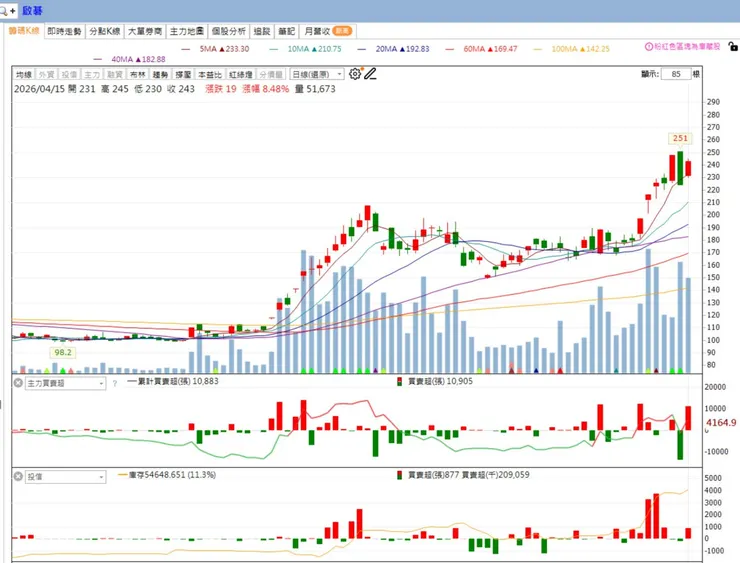Click the 2026/04/15 date in the quote line
Screen dimensions: 740x563
(x=39, y=89)
